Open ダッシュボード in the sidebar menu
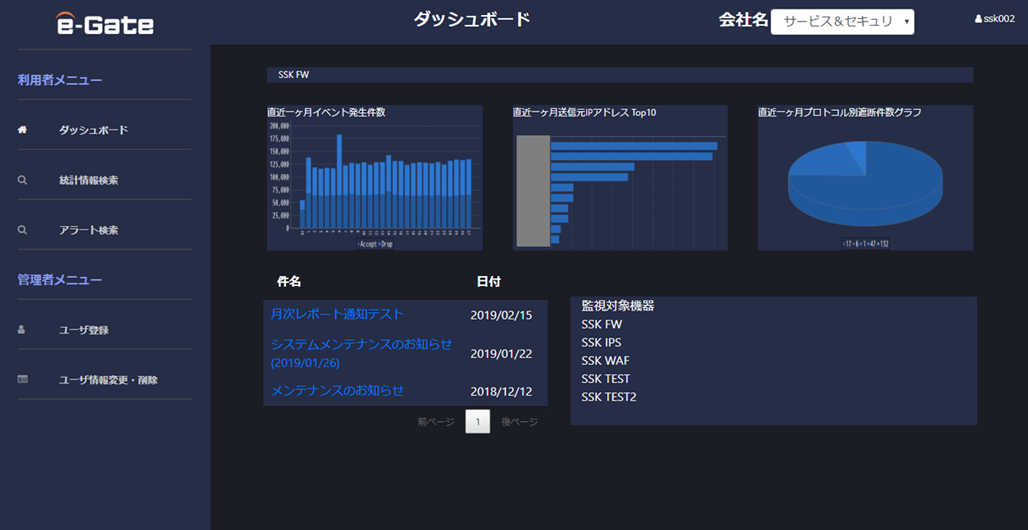Viewport: 1028px width, 530px height. 93,130
